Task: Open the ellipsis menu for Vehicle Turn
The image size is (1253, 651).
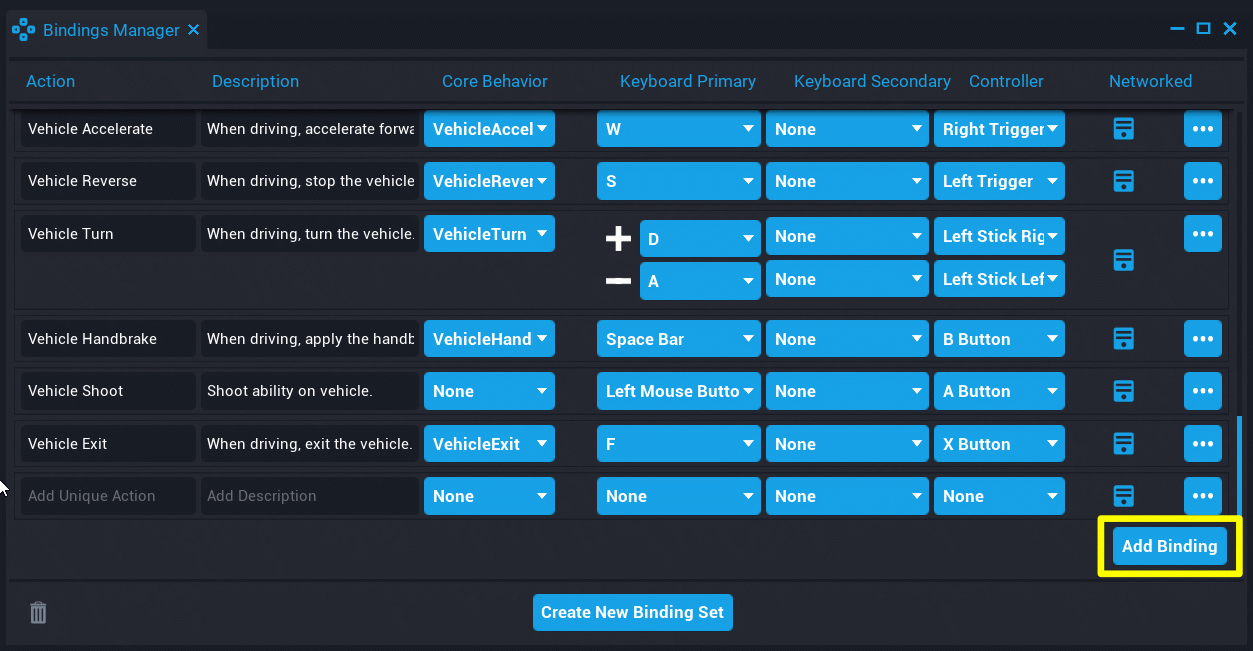Action: pyautogui.click(x=1202, y=234)
